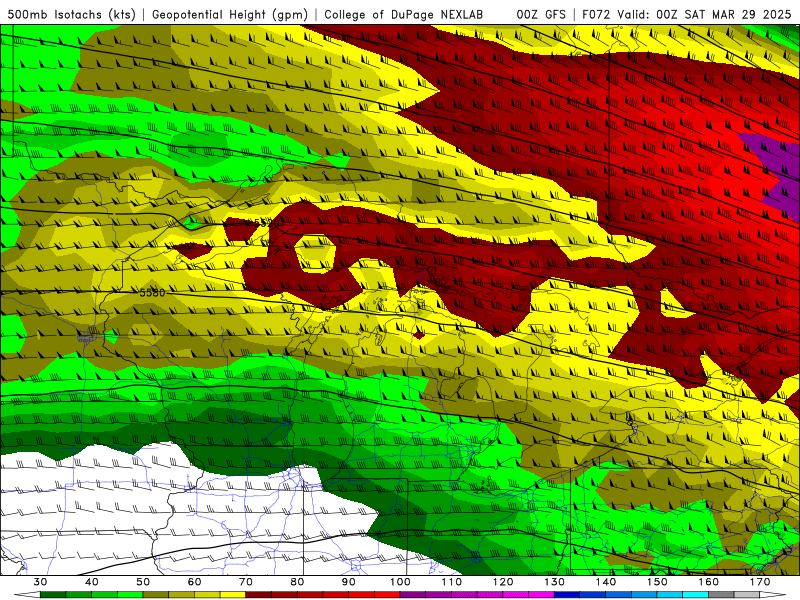
Task: Click the 5580 height contour label
Action: (x=153, y=292)
